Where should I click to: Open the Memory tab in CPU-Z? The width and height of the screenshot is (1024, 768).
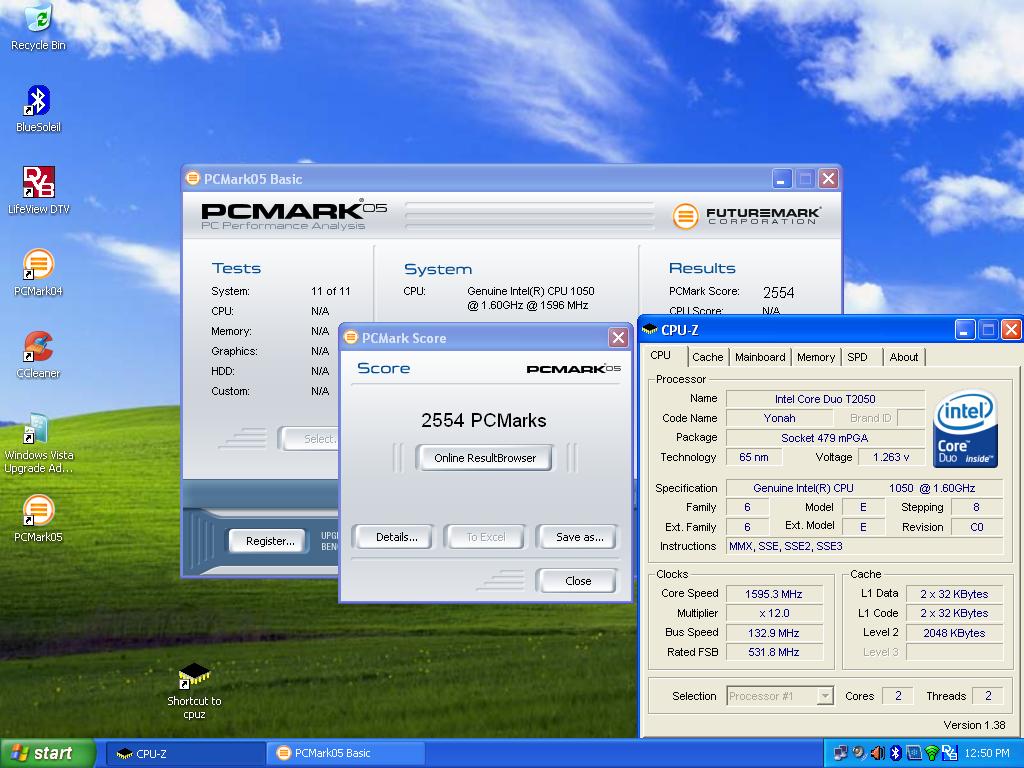[x=816, y=357]
